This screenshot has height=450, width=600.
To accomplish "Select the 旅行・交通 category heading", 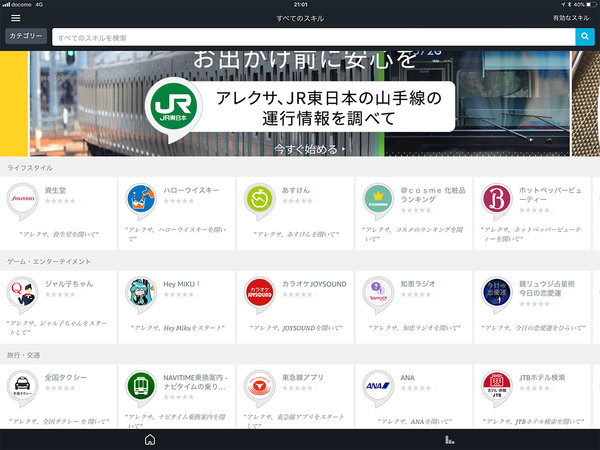I will (23, 355).
